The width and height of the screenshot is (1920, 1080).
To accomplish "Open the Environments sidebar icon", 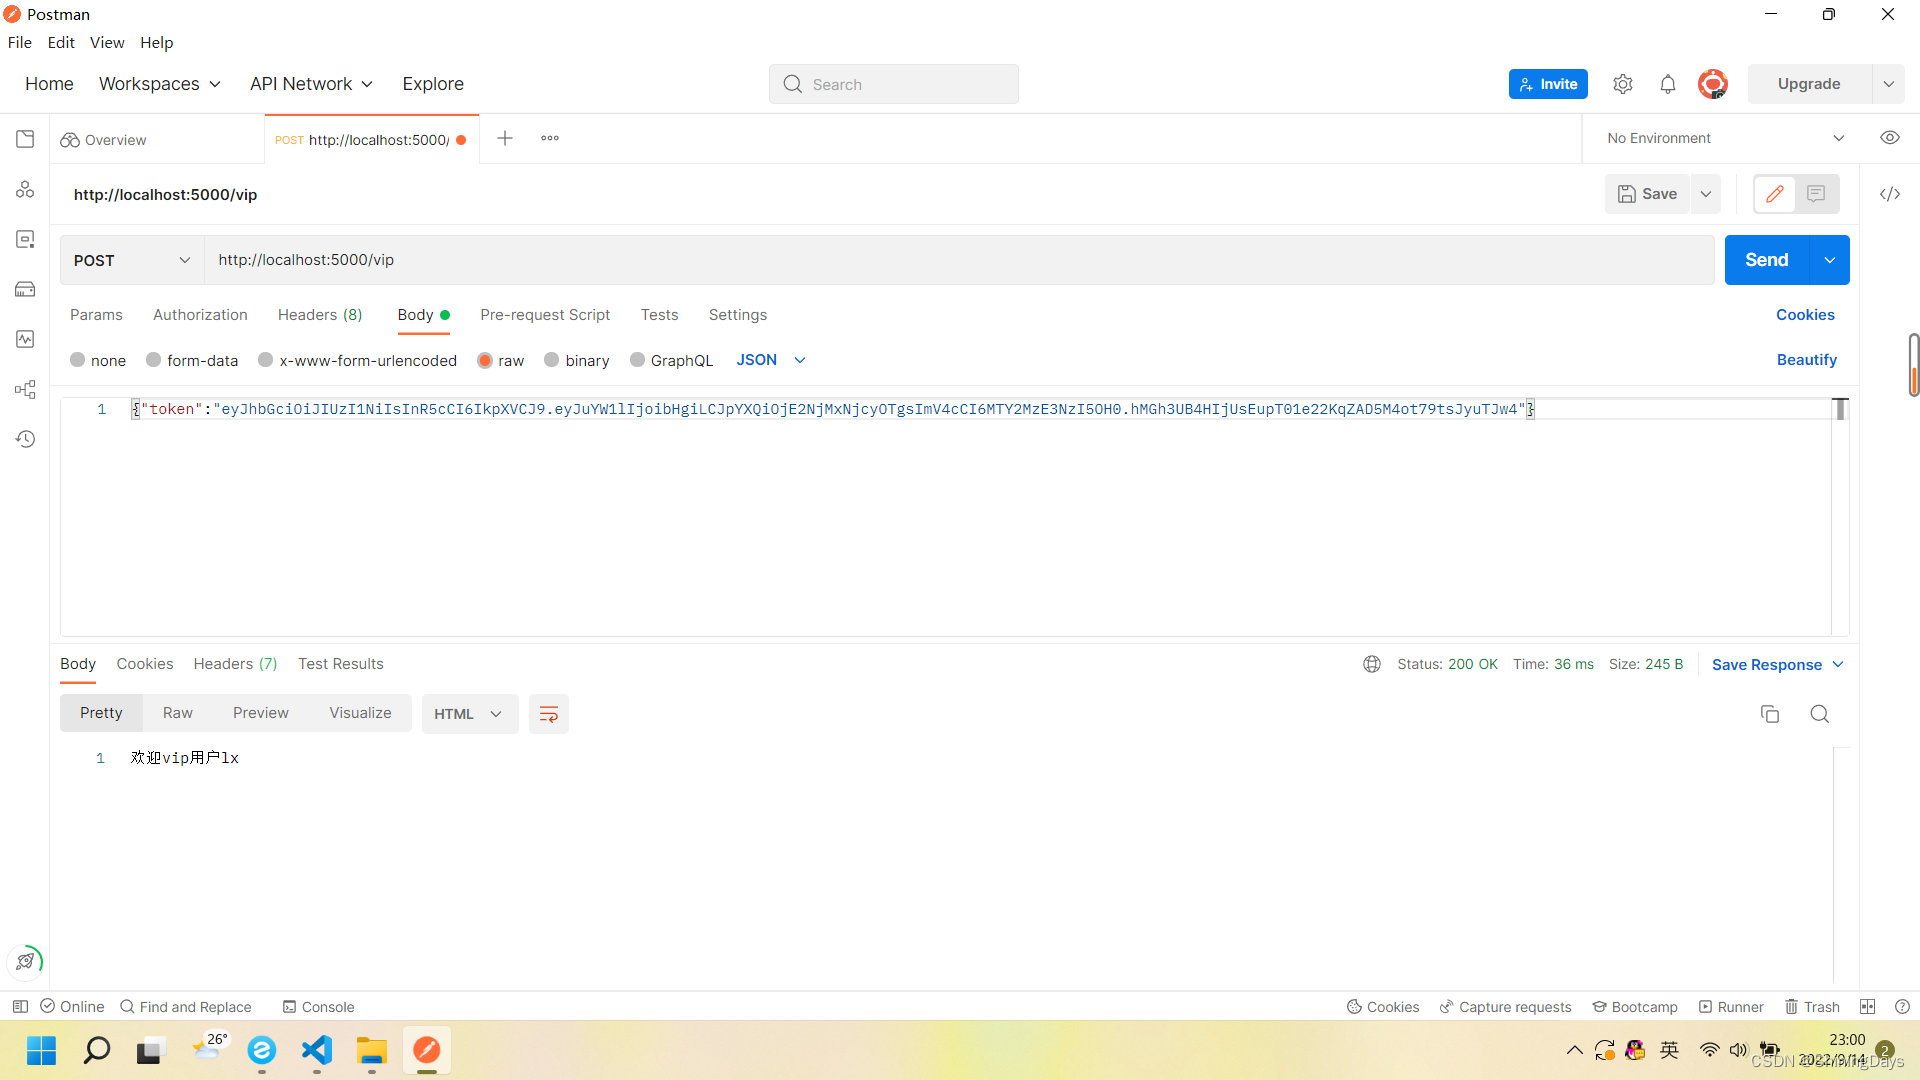I will pyautogui.click(x=25, y=239).
